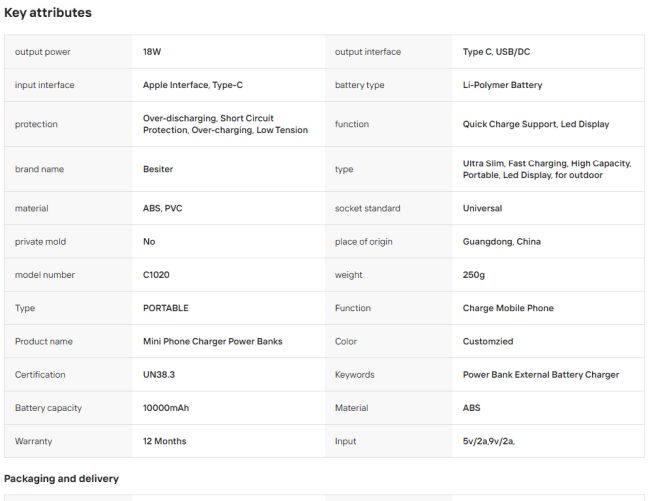The image size is (650, 501).
Task: Click the Type C, USB/DC output interface value
Action: click(496, 52)
